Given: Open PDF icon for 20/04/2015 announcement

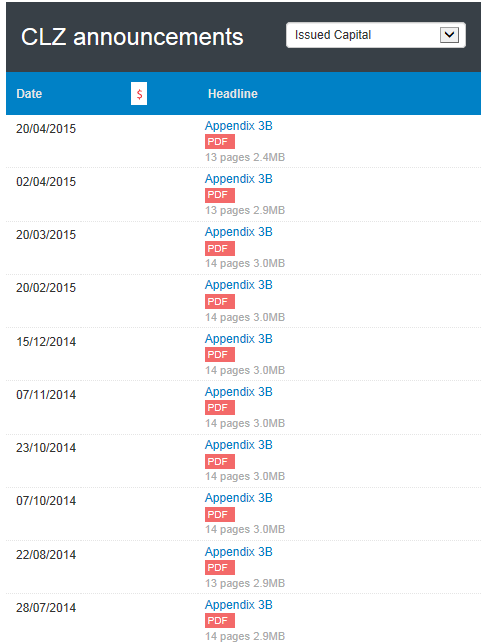Looking at the screenshot, I should pos(220,142).
